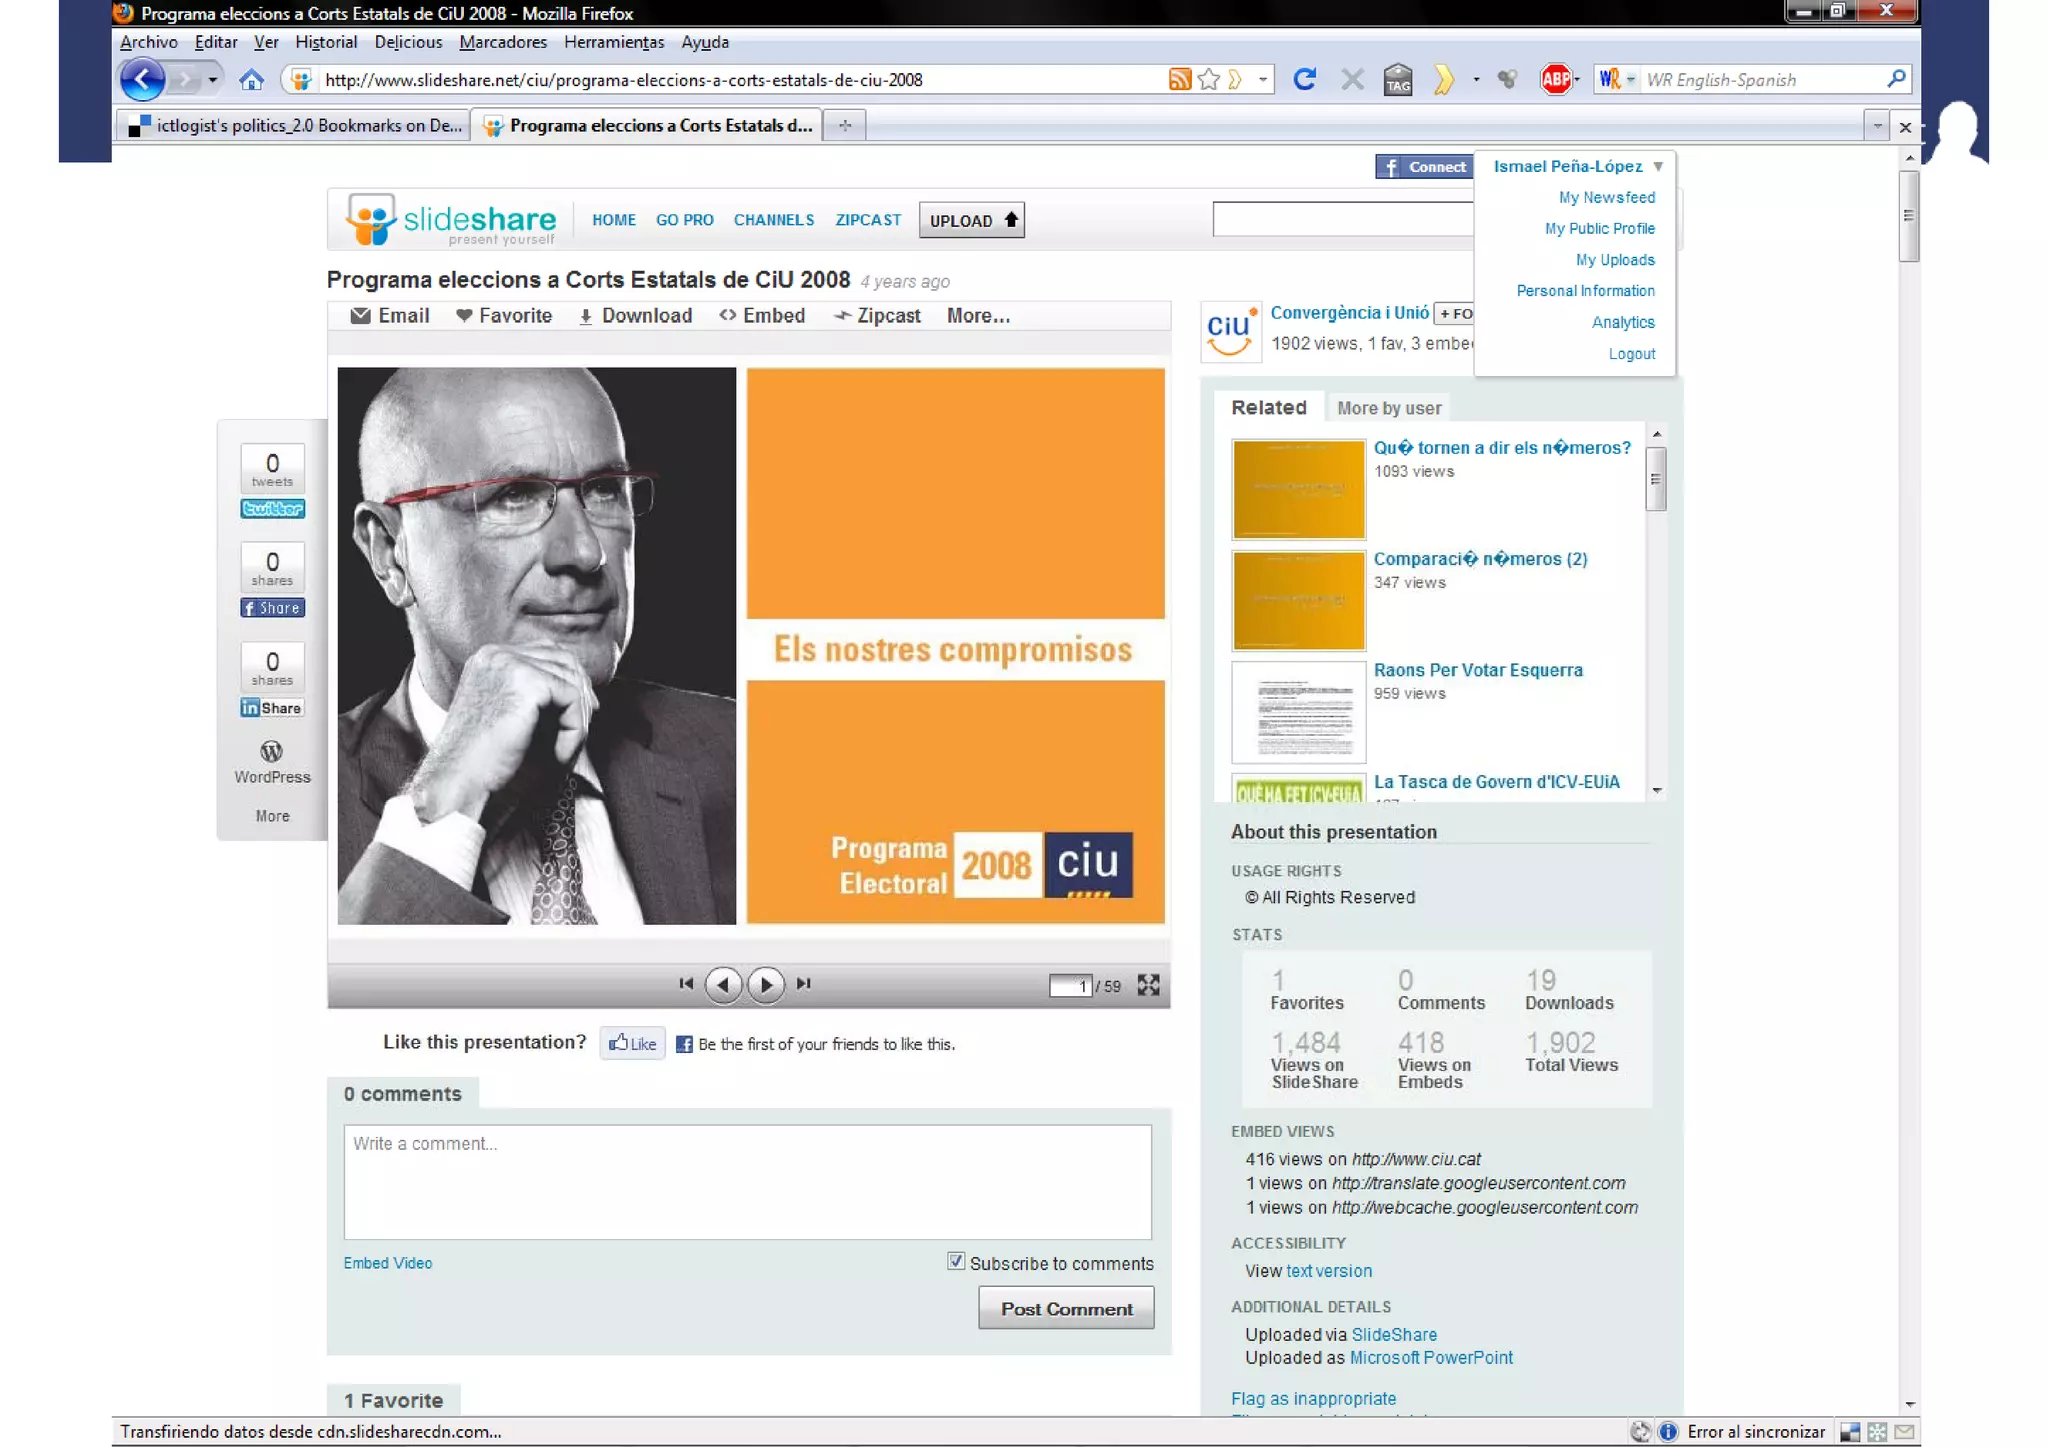Click the Firefox home icon
Viewport: 2048px width, 1447px height.
tap(251, 80)
